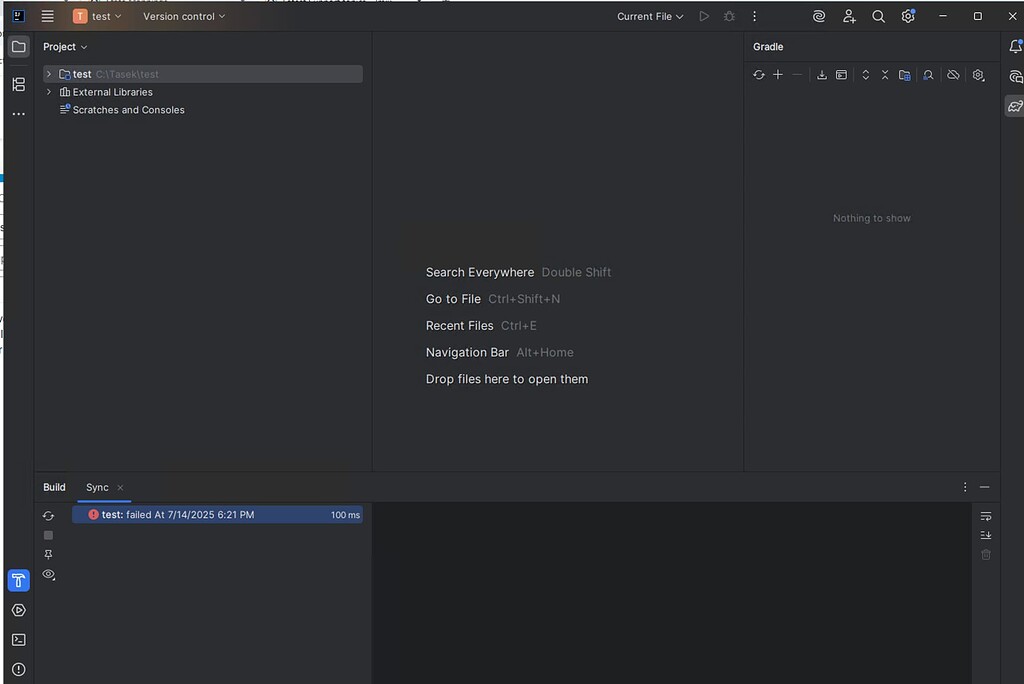Select opened file folder icon in Gradle toolbar
Image resolution: width=1024 pixels, height=684 pixels.
click(904, 75)
